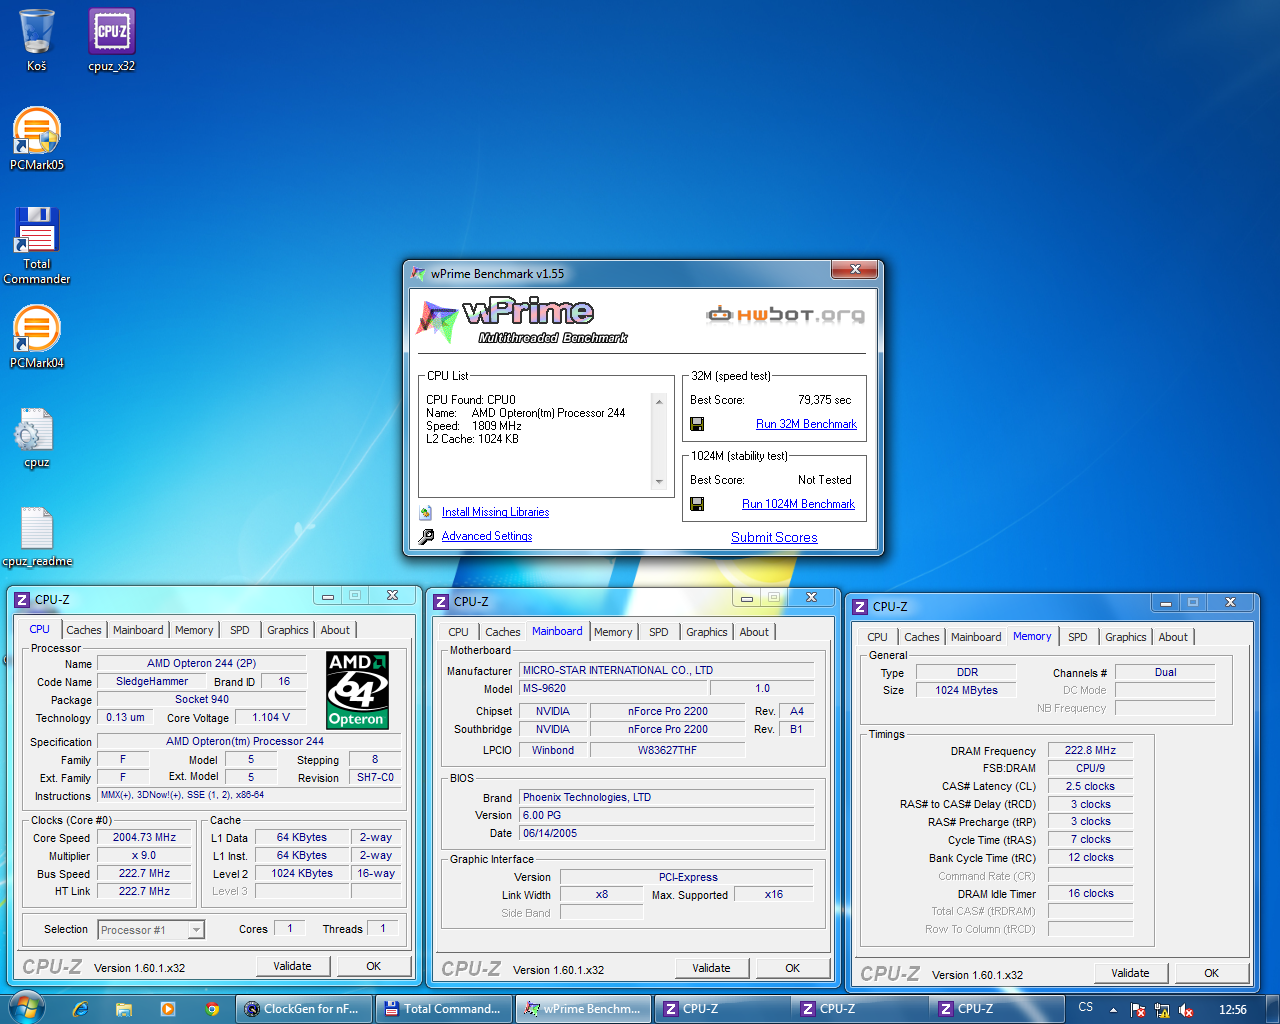This screenshot has width=1280, height=1024.
Task: Click Validate in left CPU-Z window
Action: 292,966
